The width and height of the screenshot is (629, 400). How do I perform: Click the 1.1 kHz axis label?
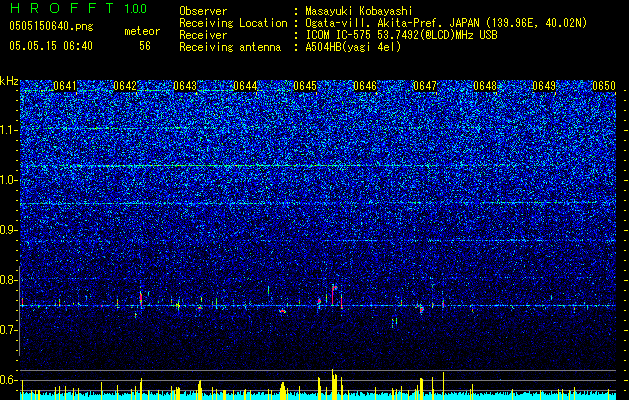tap(9, 130)
